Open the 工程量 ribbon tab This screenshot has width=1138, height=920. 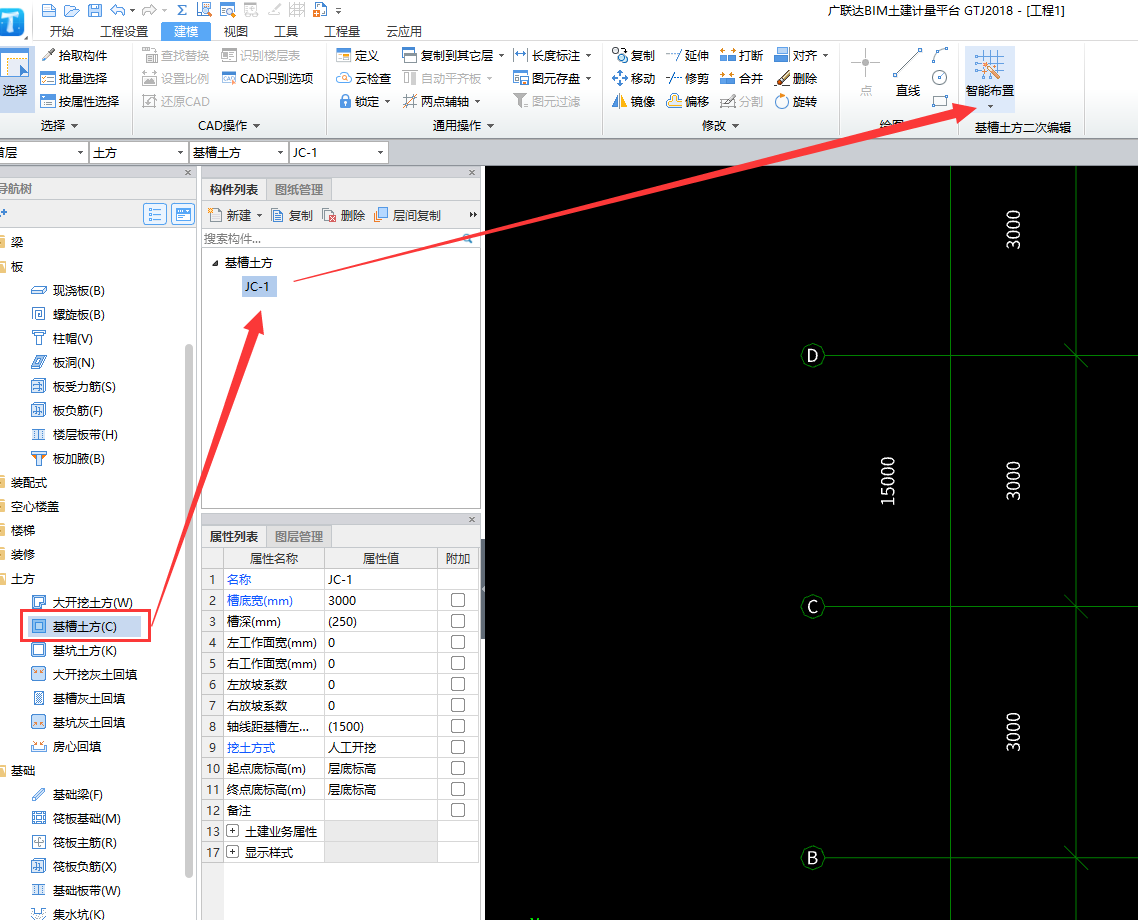pos(342,31)
